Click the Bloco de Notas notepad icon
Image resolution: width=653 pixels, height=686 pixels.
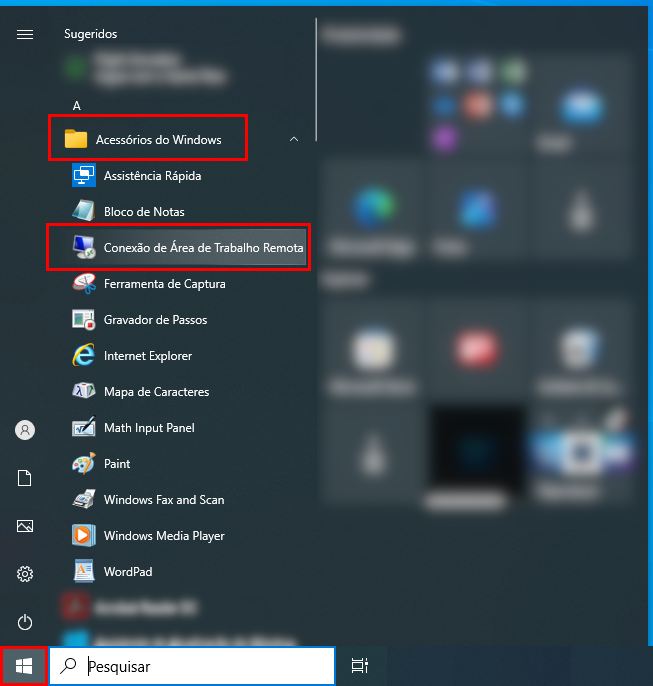[84, 211]
